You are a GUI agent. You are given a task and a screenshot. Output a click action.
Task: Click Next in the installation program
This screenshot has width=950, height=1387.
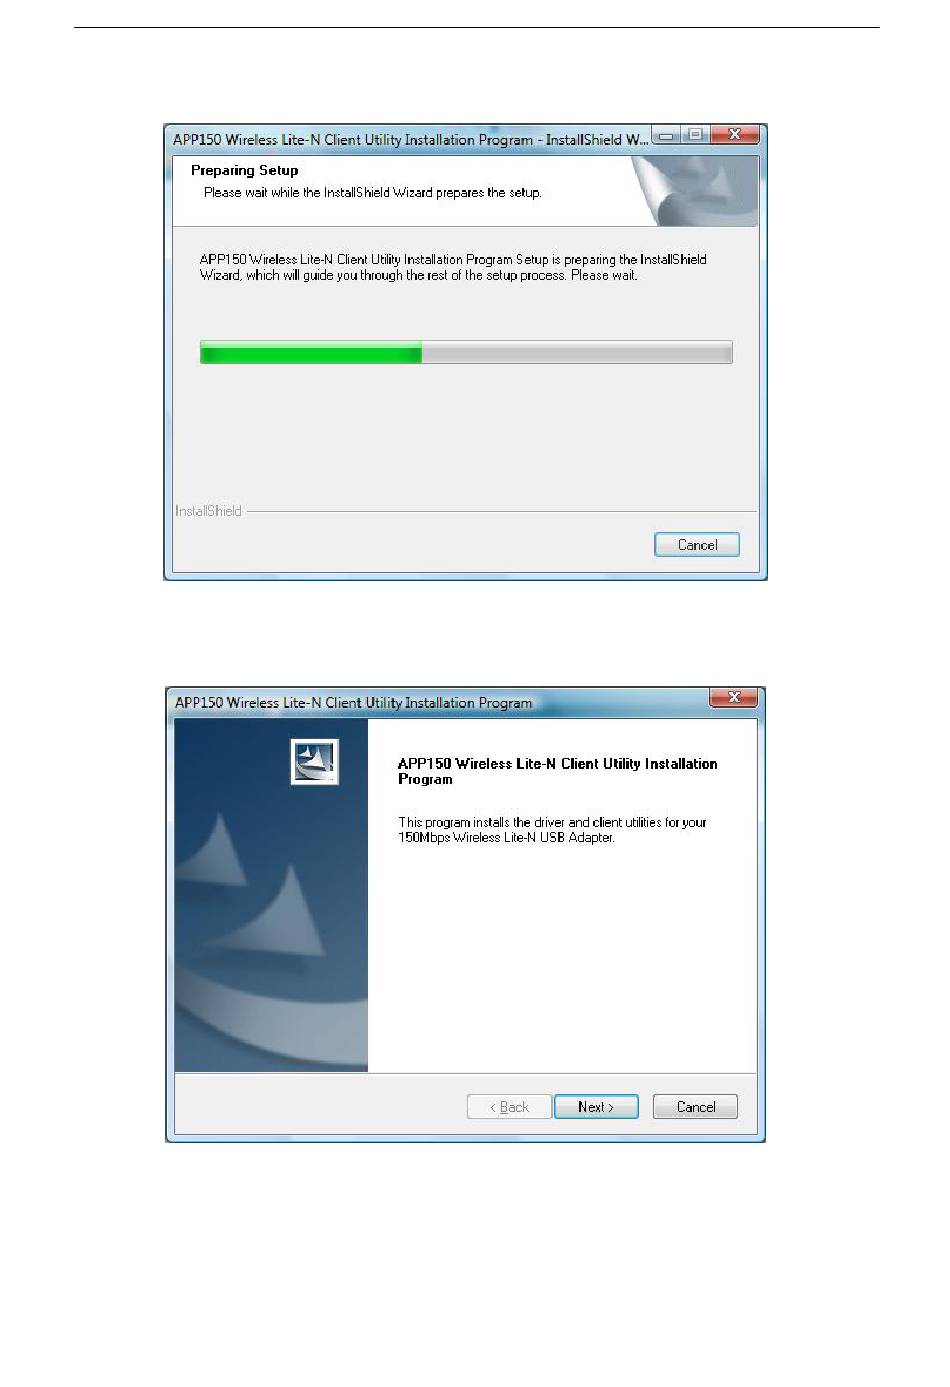click(x=596, y=1107)
